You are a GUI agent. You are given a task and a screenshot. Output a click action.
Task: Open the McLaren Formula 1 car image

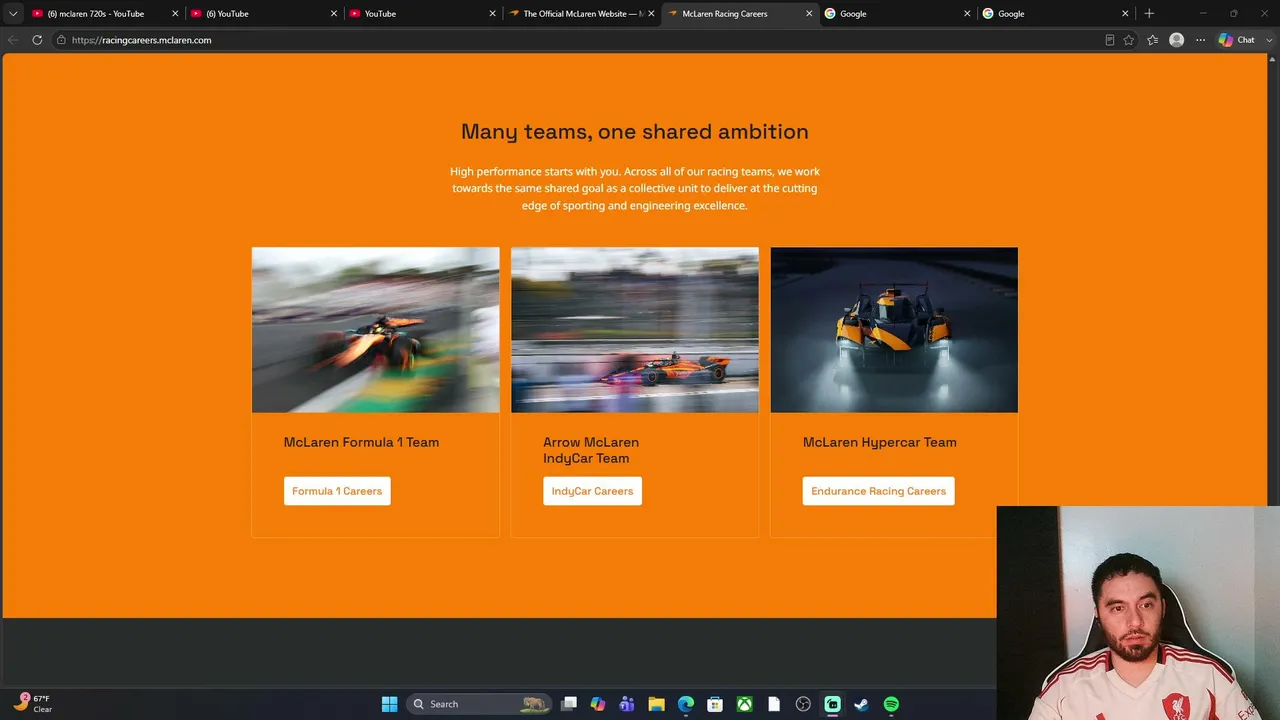(x=375, y=330)
